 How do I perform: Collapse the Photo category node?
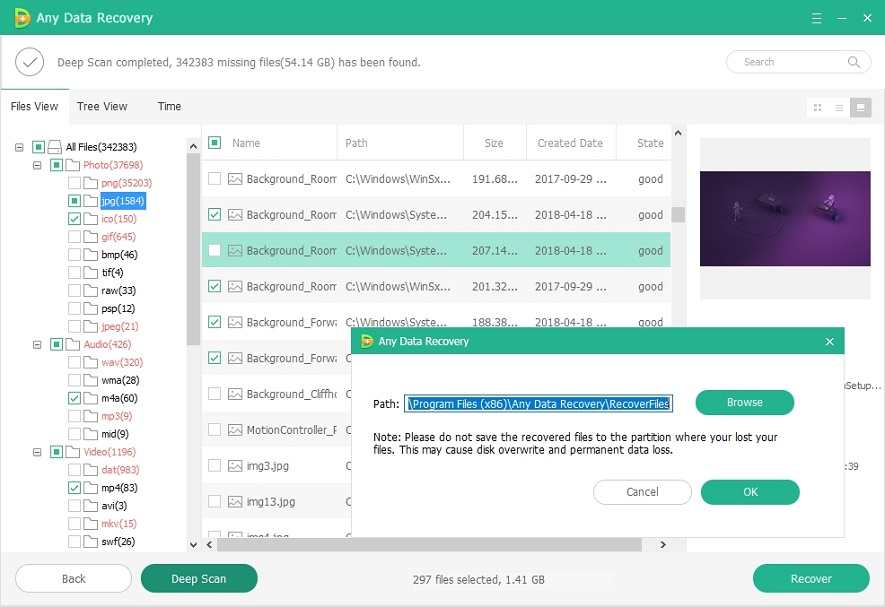(x=37, y=165)
